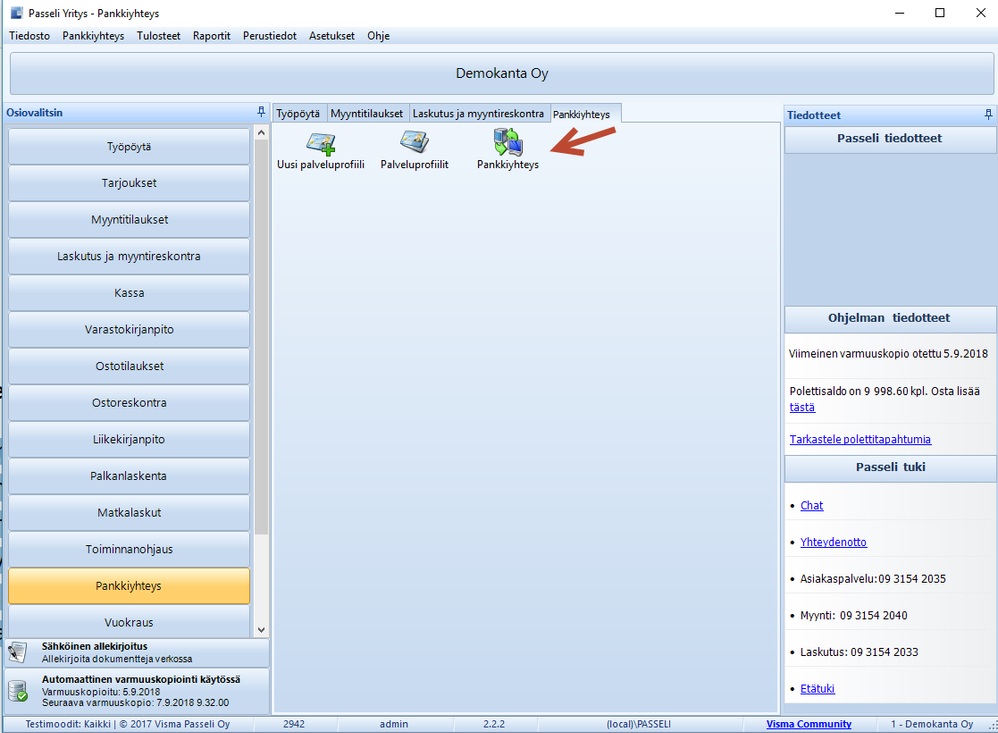Open the Chat support link

812,505
